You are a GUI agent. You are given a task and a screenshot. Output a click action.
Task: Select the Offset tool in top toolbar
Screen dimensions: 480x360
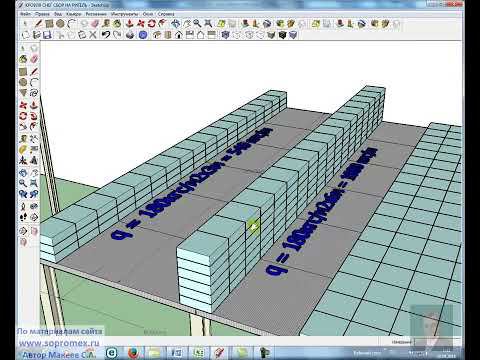(x=162, y=24)
